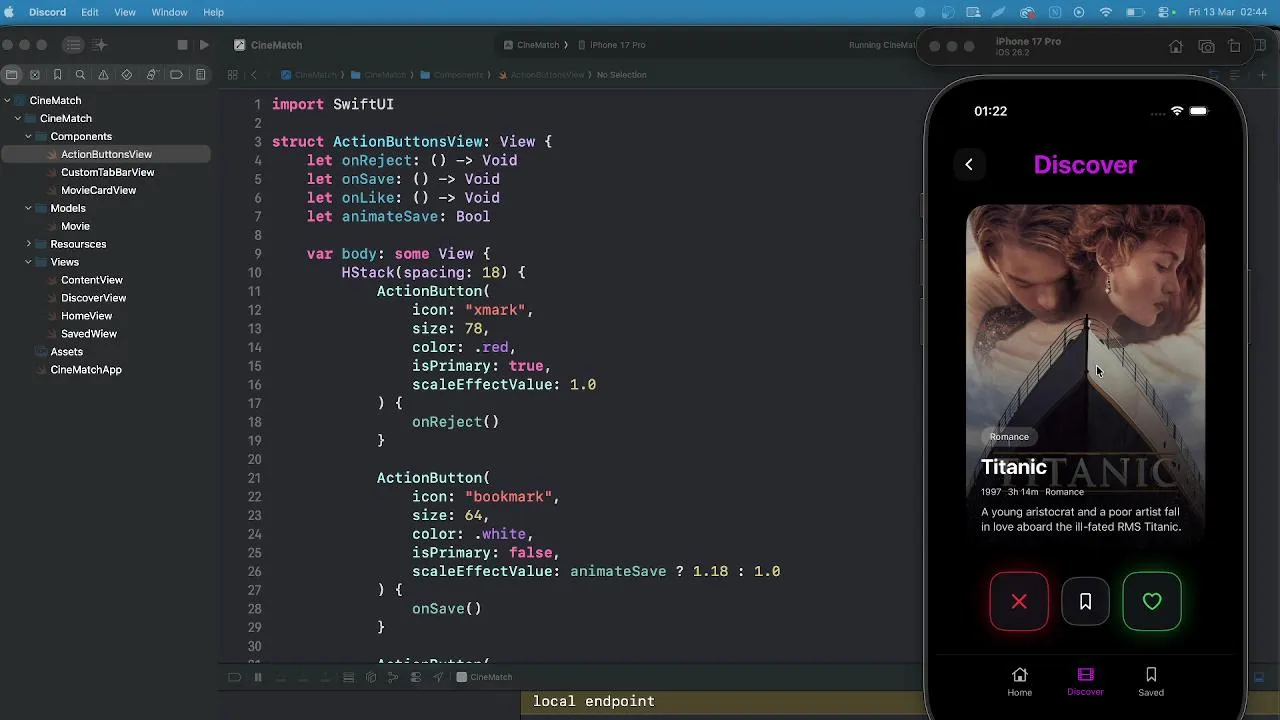Open the source control navigator icon
1280x720 pixels.
click(35, 74)
